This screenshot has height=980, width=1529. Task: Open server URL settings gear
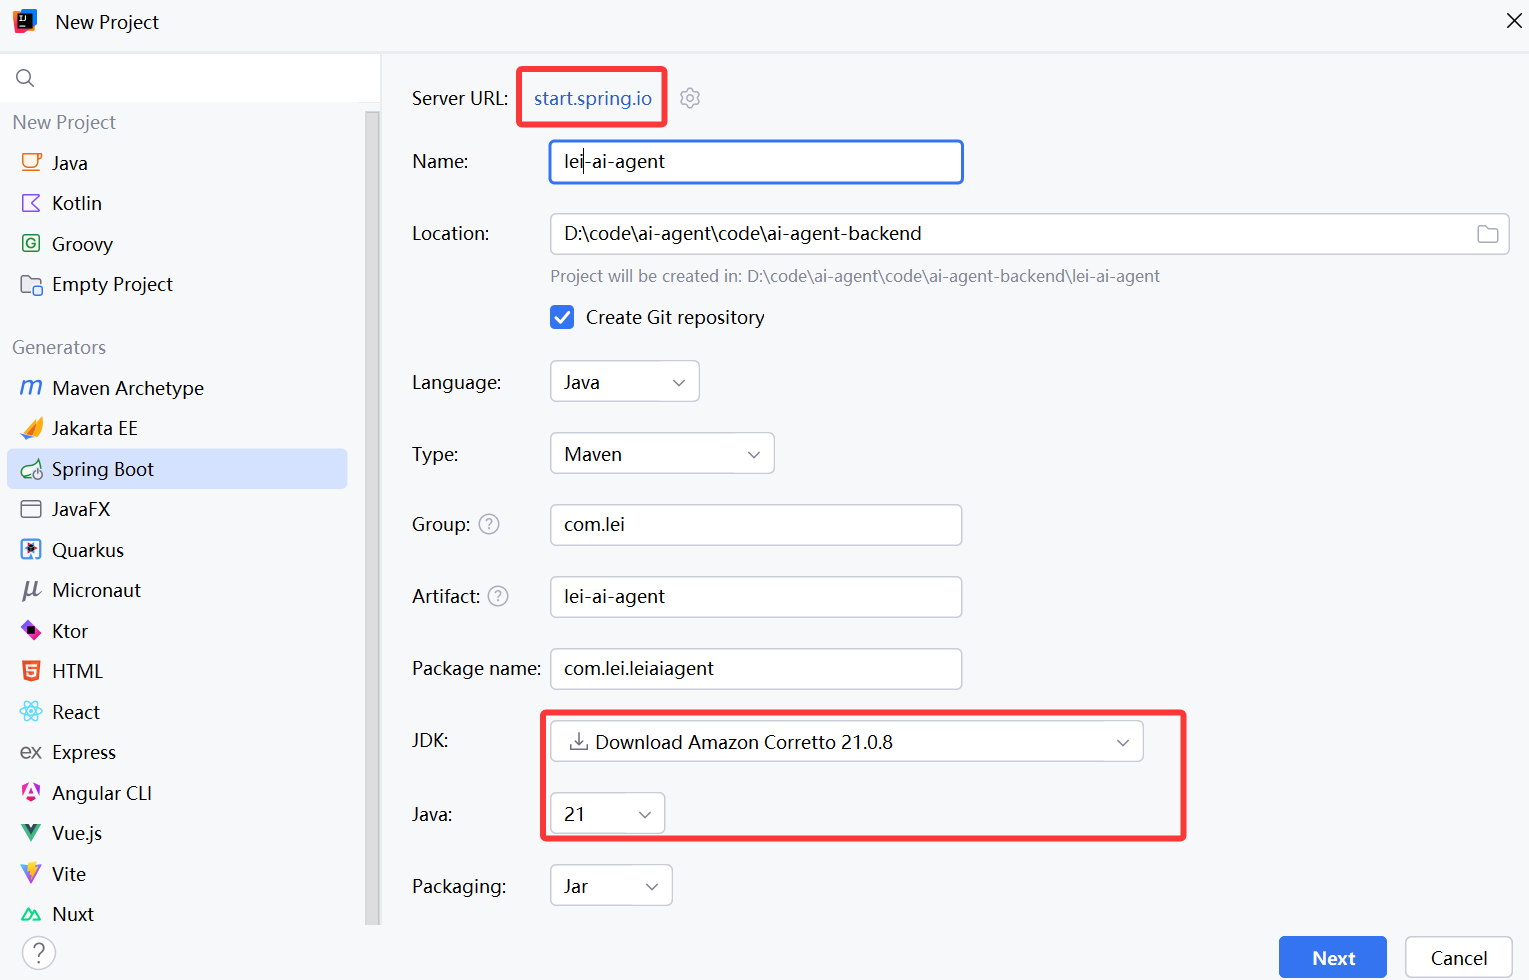pyautogui.click(x=690, y=98)
